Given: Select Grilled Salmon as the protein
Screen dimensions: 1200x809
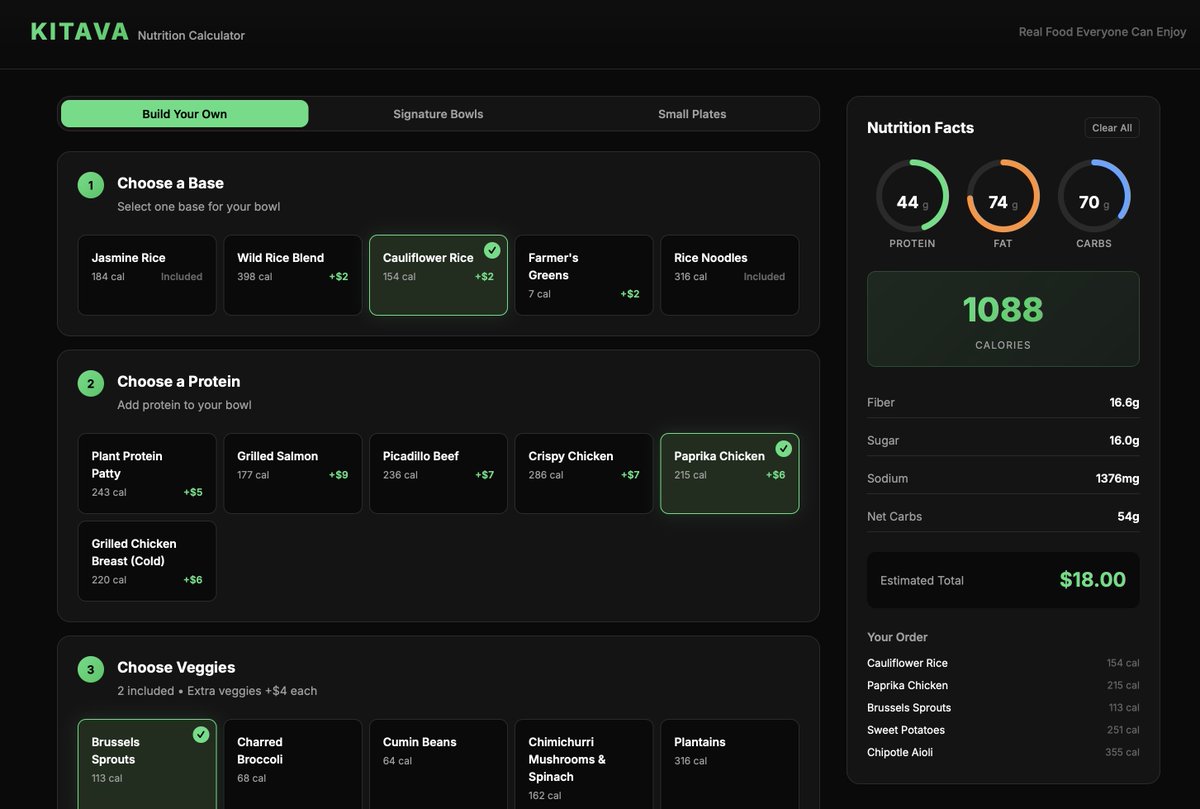Looking at the screenshot, I should pyautogui.click(x=292, y=472).
